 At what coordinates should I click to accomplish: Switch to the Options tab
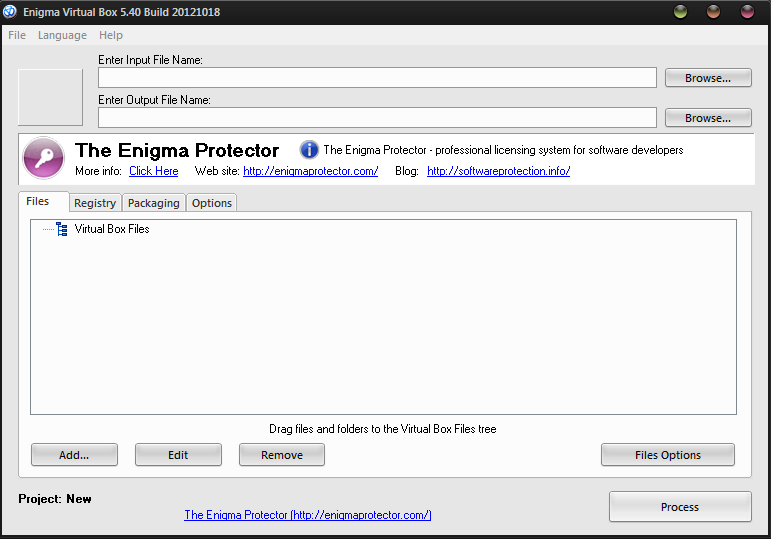click(212, 203)
